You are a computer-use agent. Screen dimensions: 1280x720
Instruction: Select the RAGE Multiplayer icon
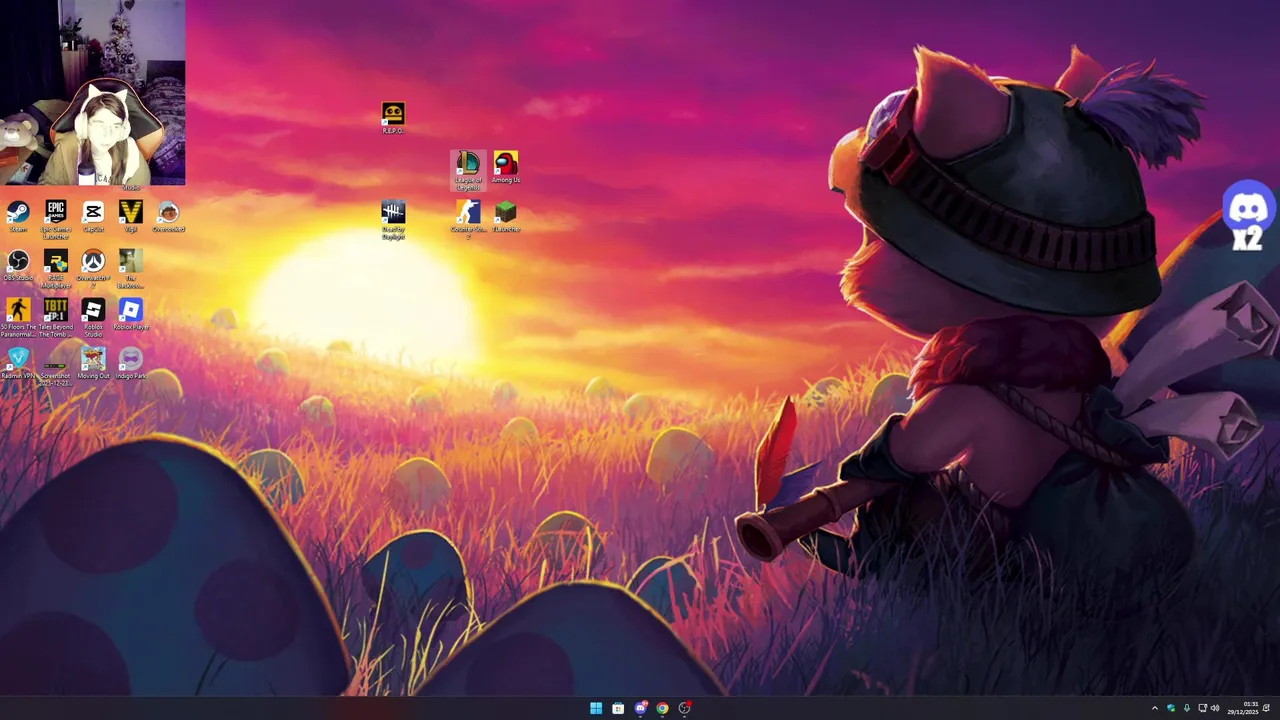[x=56, y=269]
